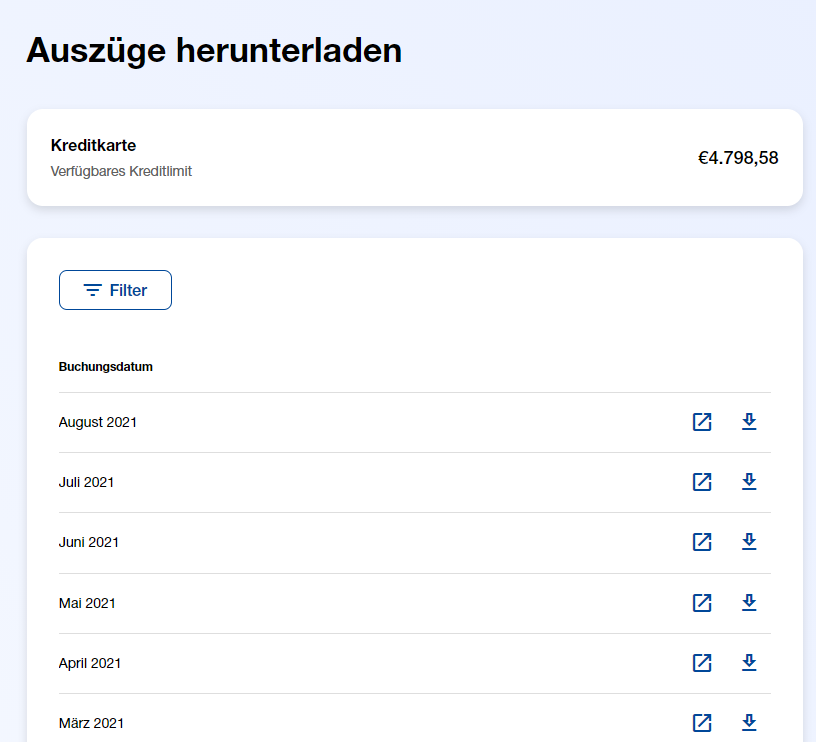
Task: Open April 2021 statement in new window
Action: coord(702,663)
